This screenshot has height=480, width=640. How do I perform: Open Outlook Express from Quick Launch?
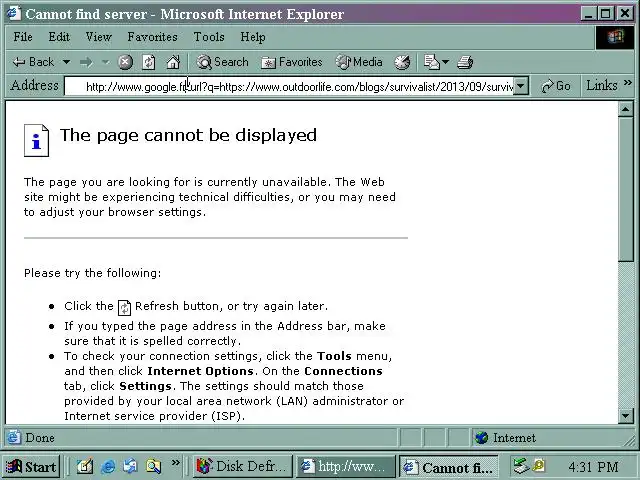click(131, 466)
